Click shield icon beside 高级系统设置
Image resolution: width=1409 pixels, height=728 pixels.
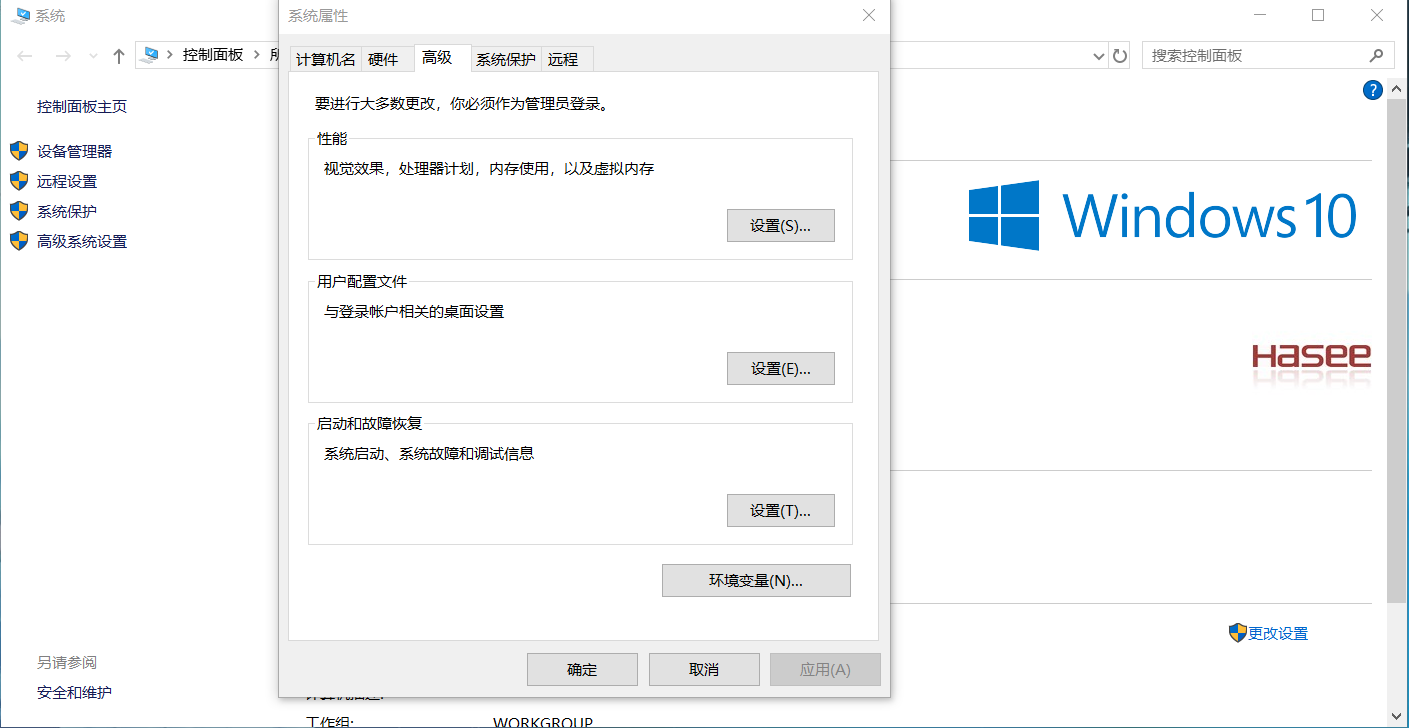(x=19, y=241)
